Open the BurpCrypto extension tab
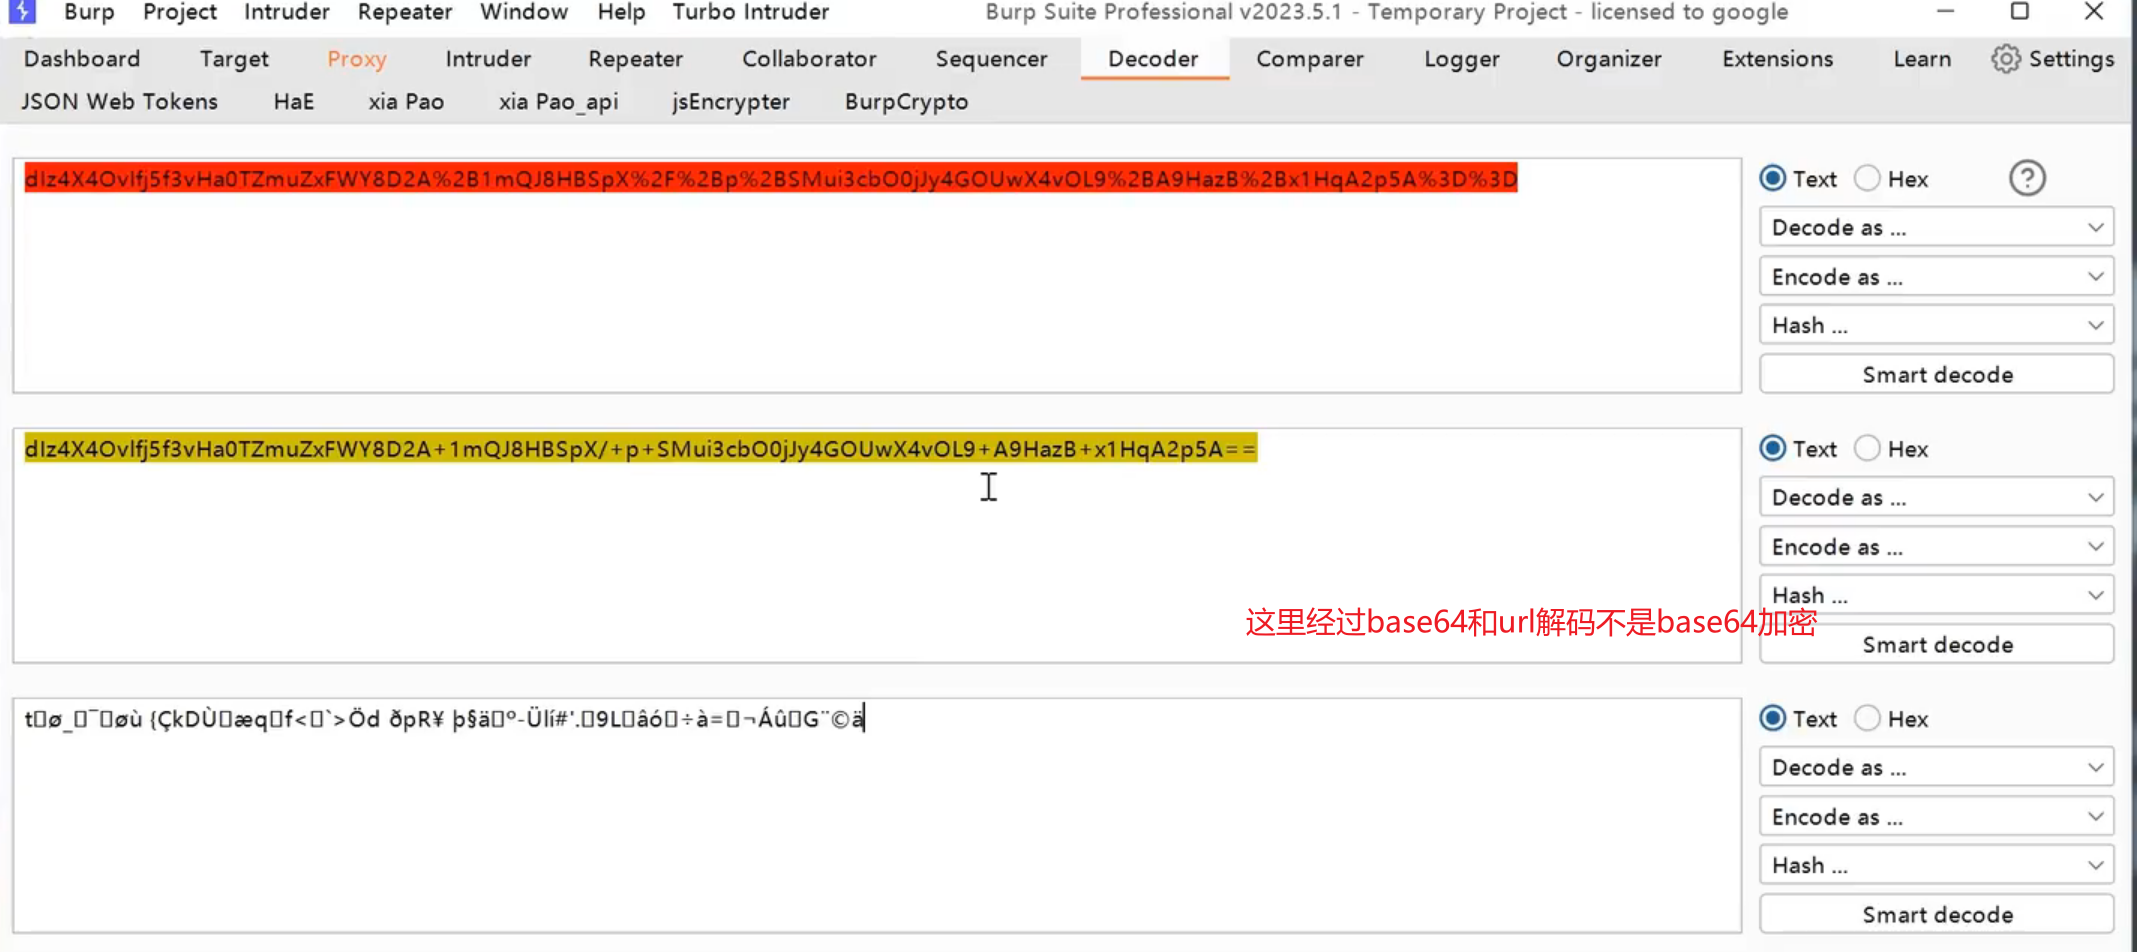The width and height of the screenshot is (2137, 952). point(906,102)
